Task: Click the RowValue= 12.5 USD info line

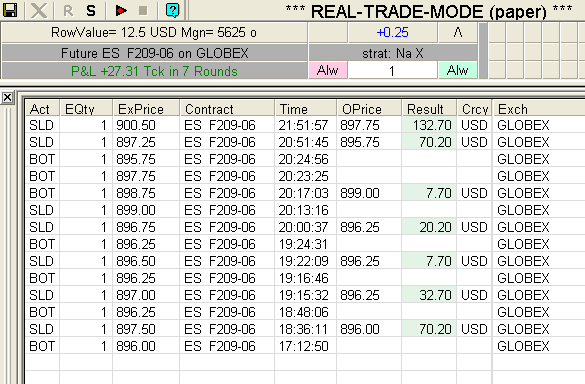Action: [154, 32]
